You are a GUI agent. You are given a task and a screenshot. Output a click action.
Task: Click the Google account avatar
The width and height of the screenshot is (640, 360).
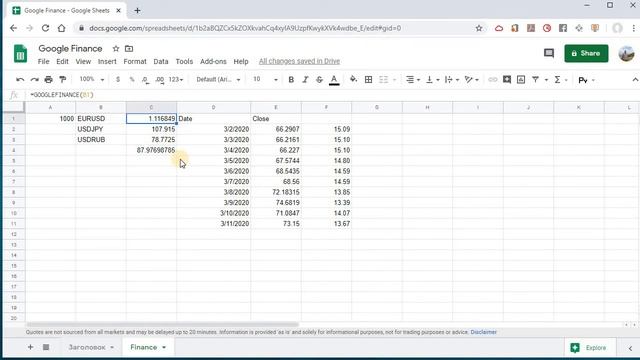click(627, 53)
